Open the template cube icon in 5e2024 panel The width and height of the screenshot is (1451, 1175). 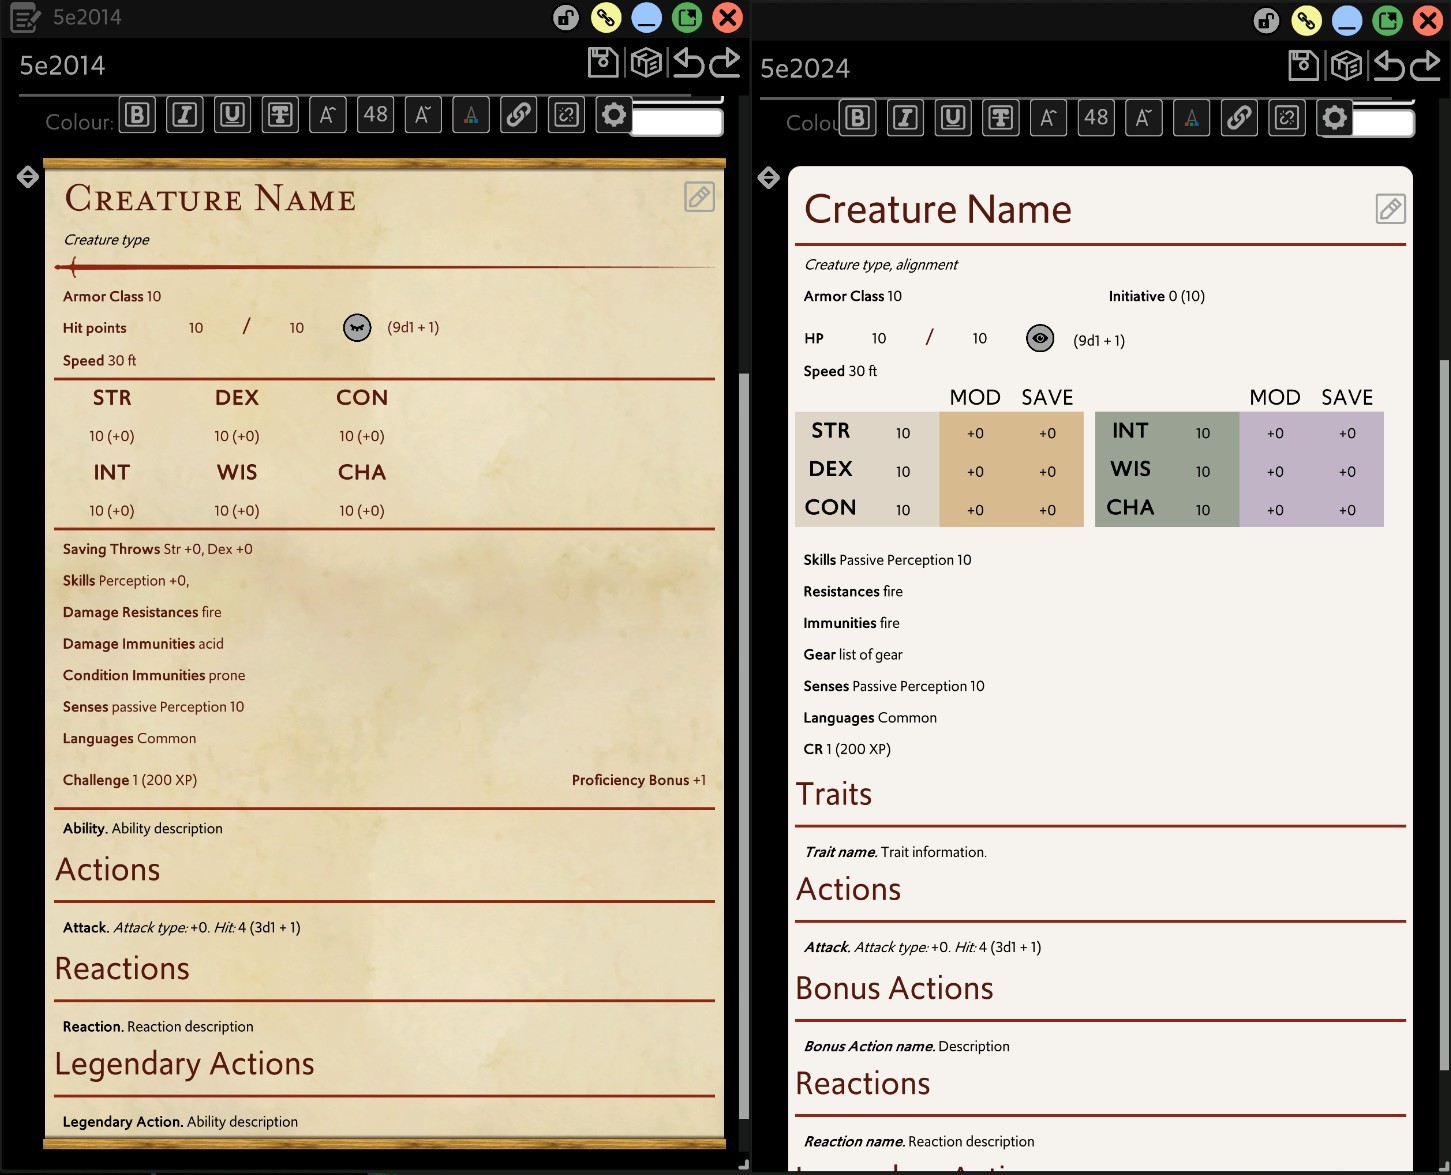[1346, 66]
